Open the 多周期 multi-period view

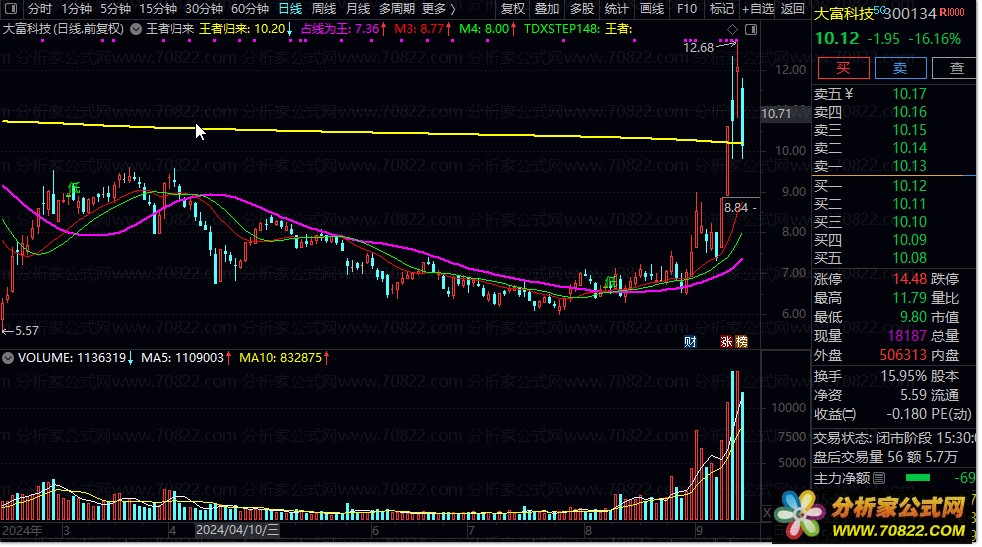pyautogui.click(x=397, y=9)
